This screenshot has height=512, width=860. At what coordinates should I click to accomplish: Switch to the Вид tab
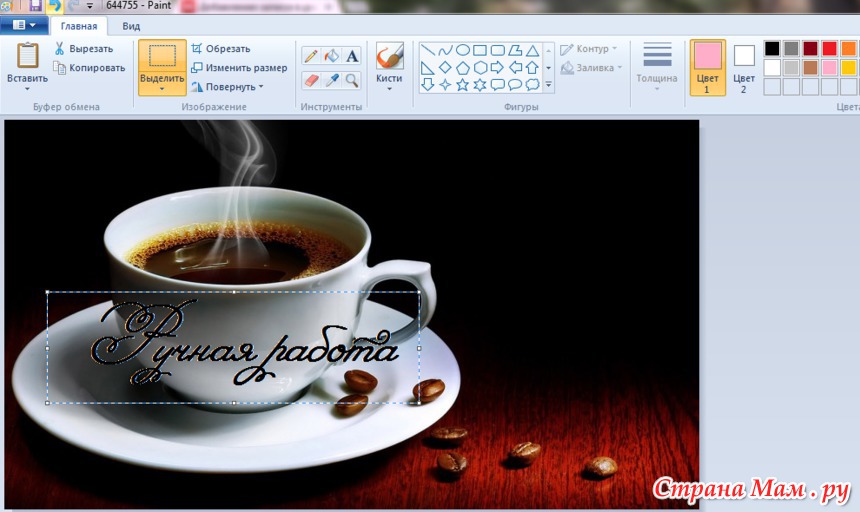[131, 26]
